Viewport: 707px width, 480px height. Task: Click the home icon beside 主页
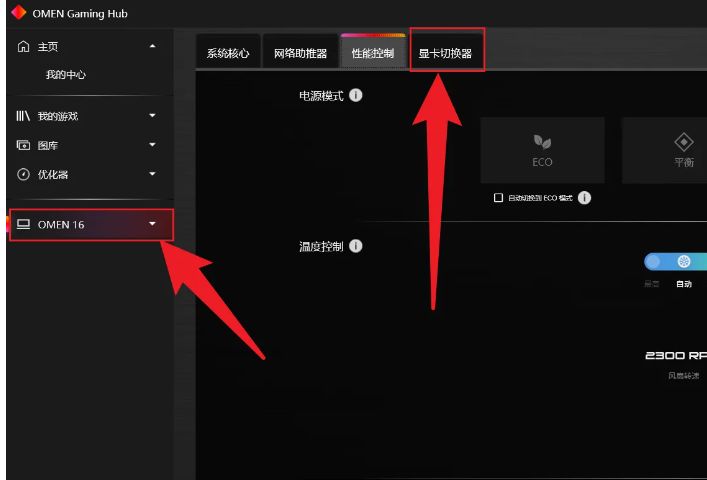click(23, 46)
